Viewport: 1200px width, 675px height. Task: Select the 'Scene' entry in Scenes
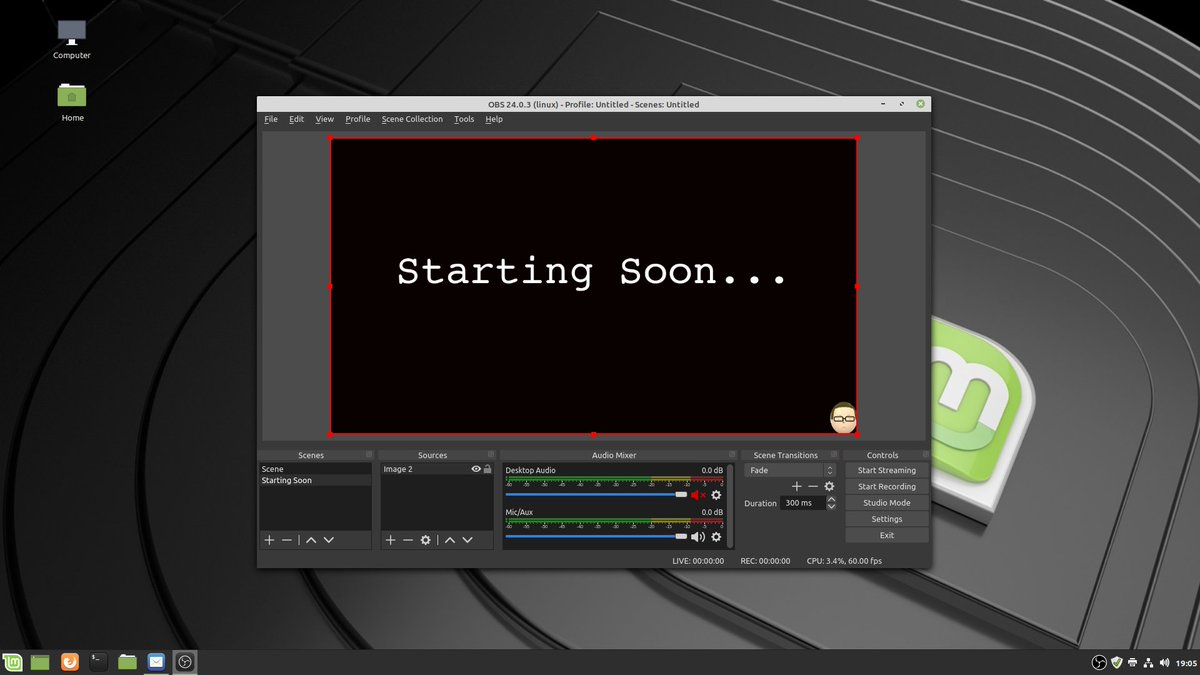pyautogui.click(x=315, y=469)
